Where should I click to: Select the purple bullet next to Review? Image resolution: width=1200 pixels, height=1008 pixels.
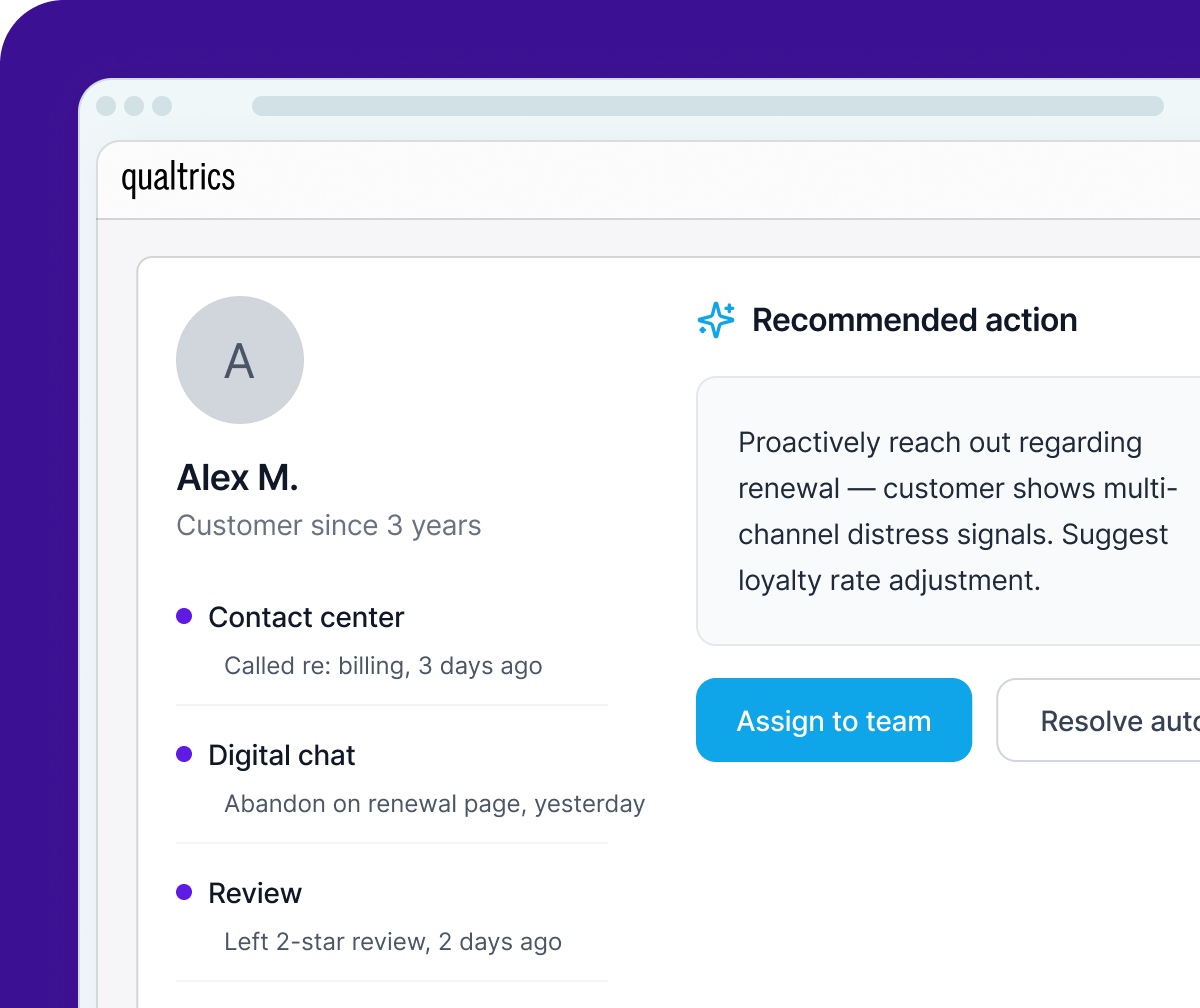(x=184, y=893)
